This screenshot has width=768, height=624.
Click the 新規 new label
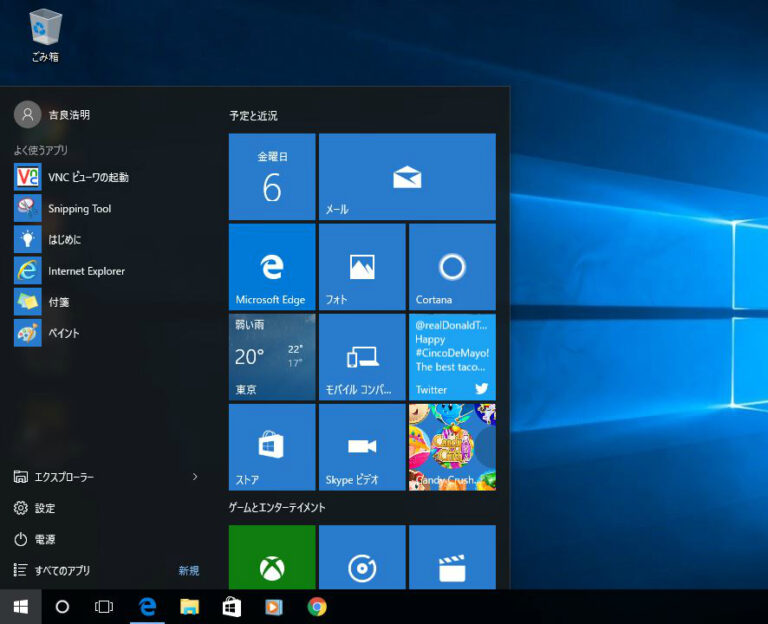tap(189, 571)
